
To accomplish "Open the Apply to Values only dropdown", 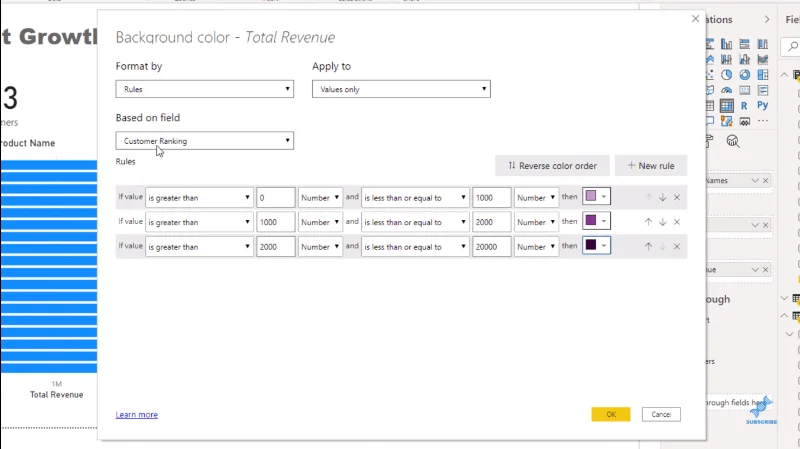I will [401, 89].
